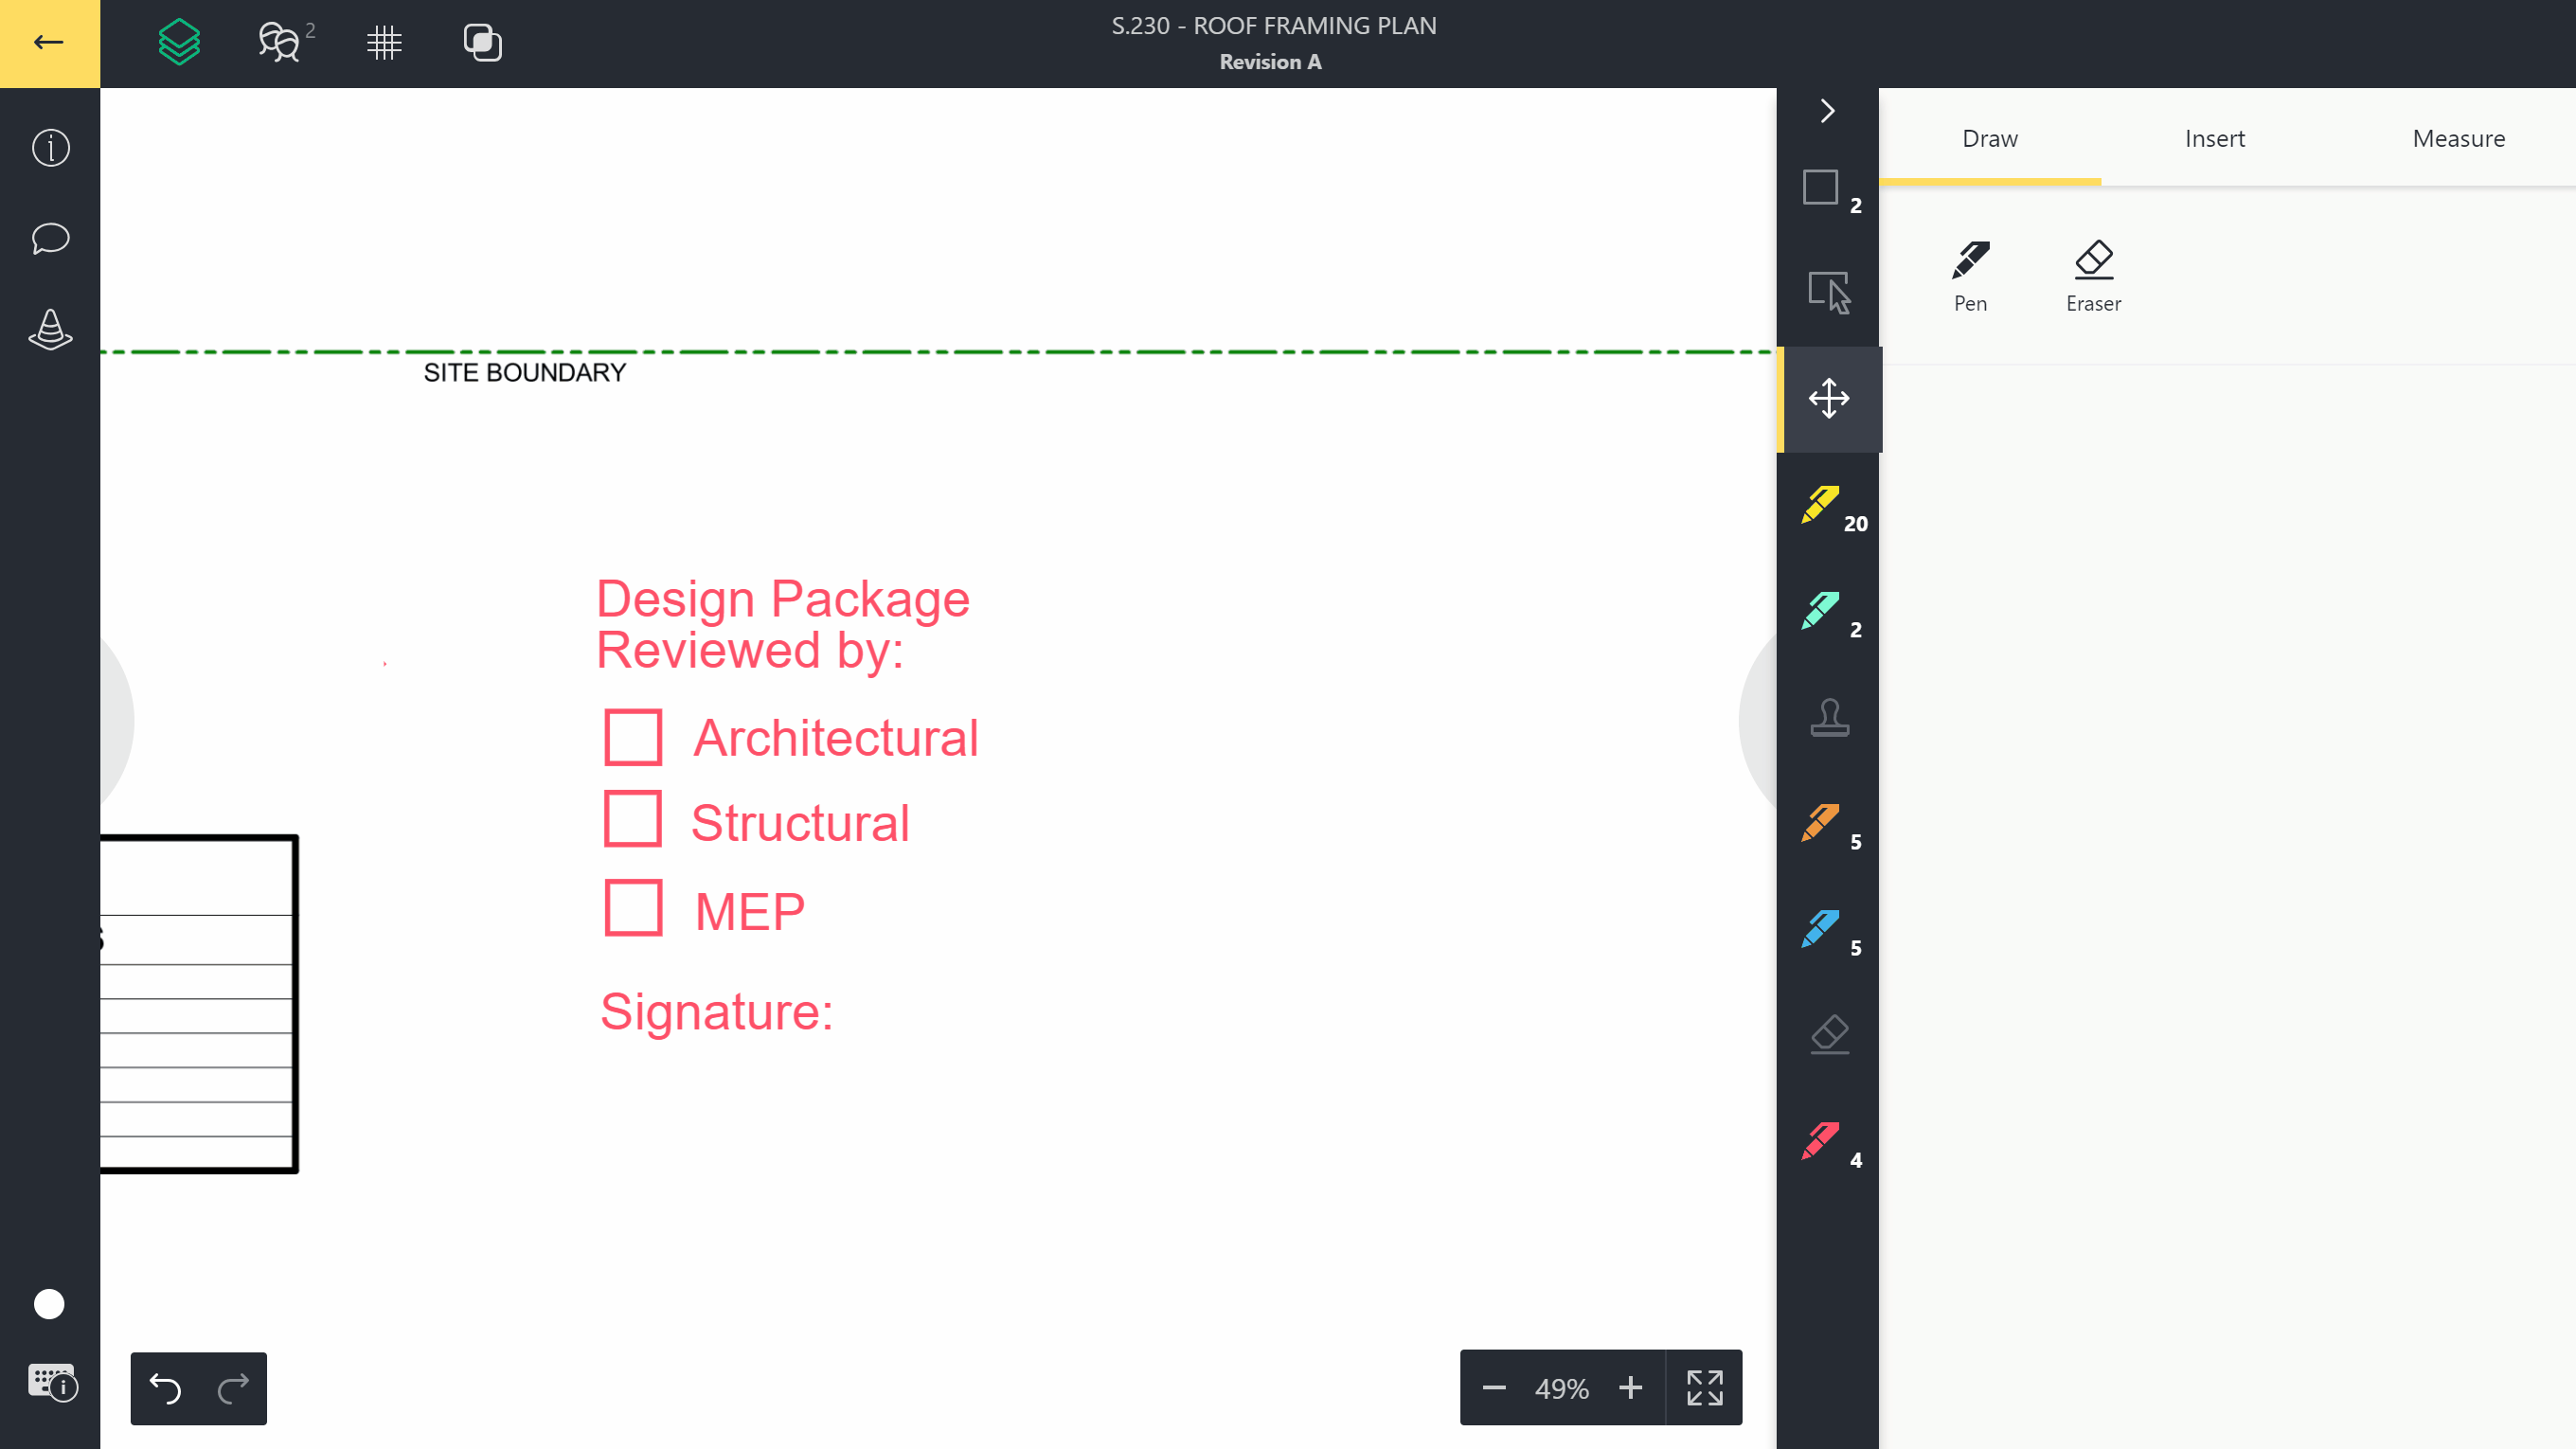This screenshot has height=1449, width=2576.
Task: Click the compare sheets overlay icon
Action: coord(482,43)
